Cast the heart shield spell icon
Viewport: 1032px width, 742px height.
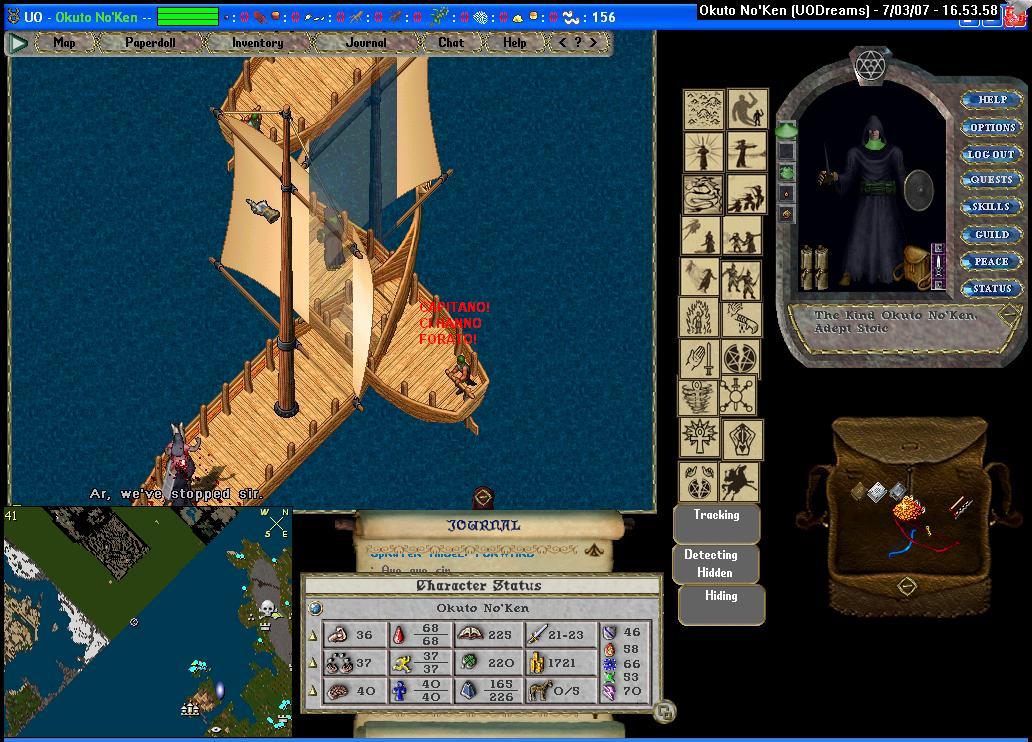(x=743, y=439)
